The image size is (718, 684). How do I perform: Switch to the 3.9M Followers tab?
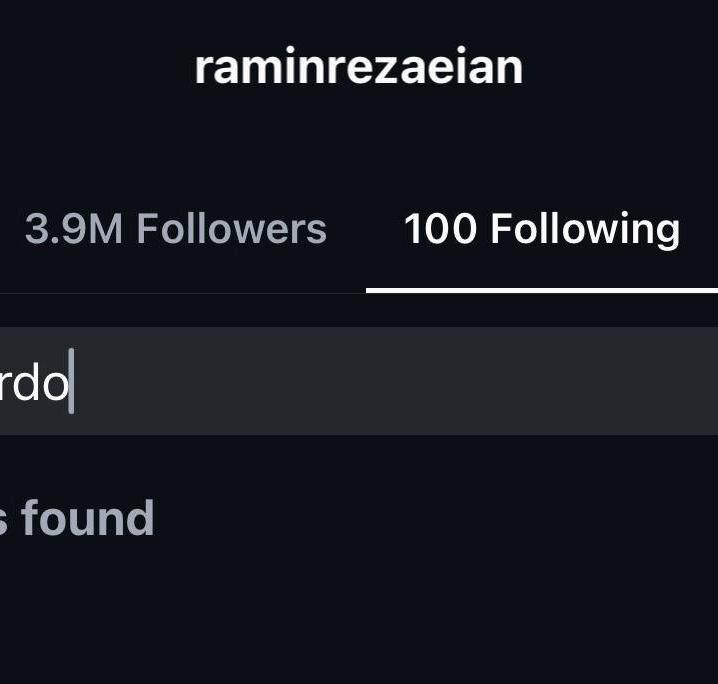pyautogui.click(x=175, y=229)
